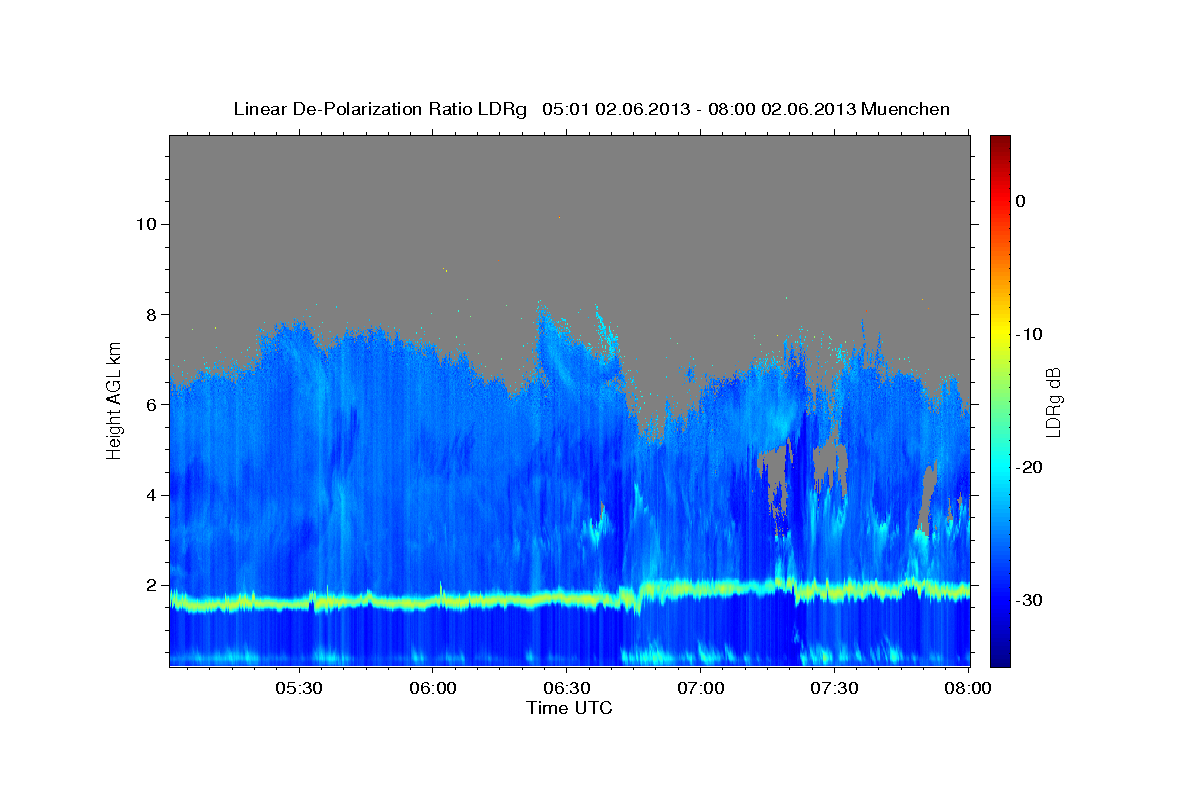1200x800 pixels.
Task: Click the 06:00 time tick label
Action: pyautogui.click(x=433, y=689)
